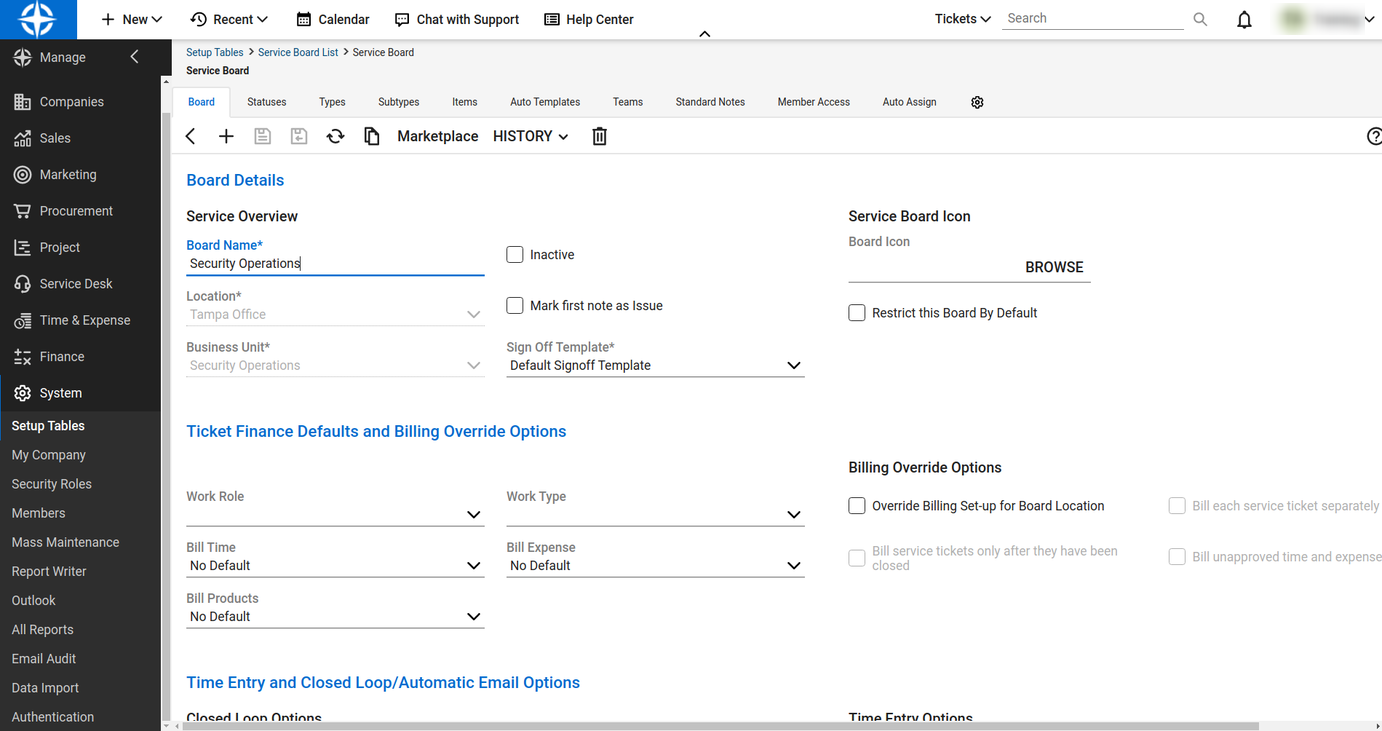Screen dimensions: 1382x731
Task: Go to Service Board List breadcrumb link
Action: pyautogui.click(x=298, y=52)
